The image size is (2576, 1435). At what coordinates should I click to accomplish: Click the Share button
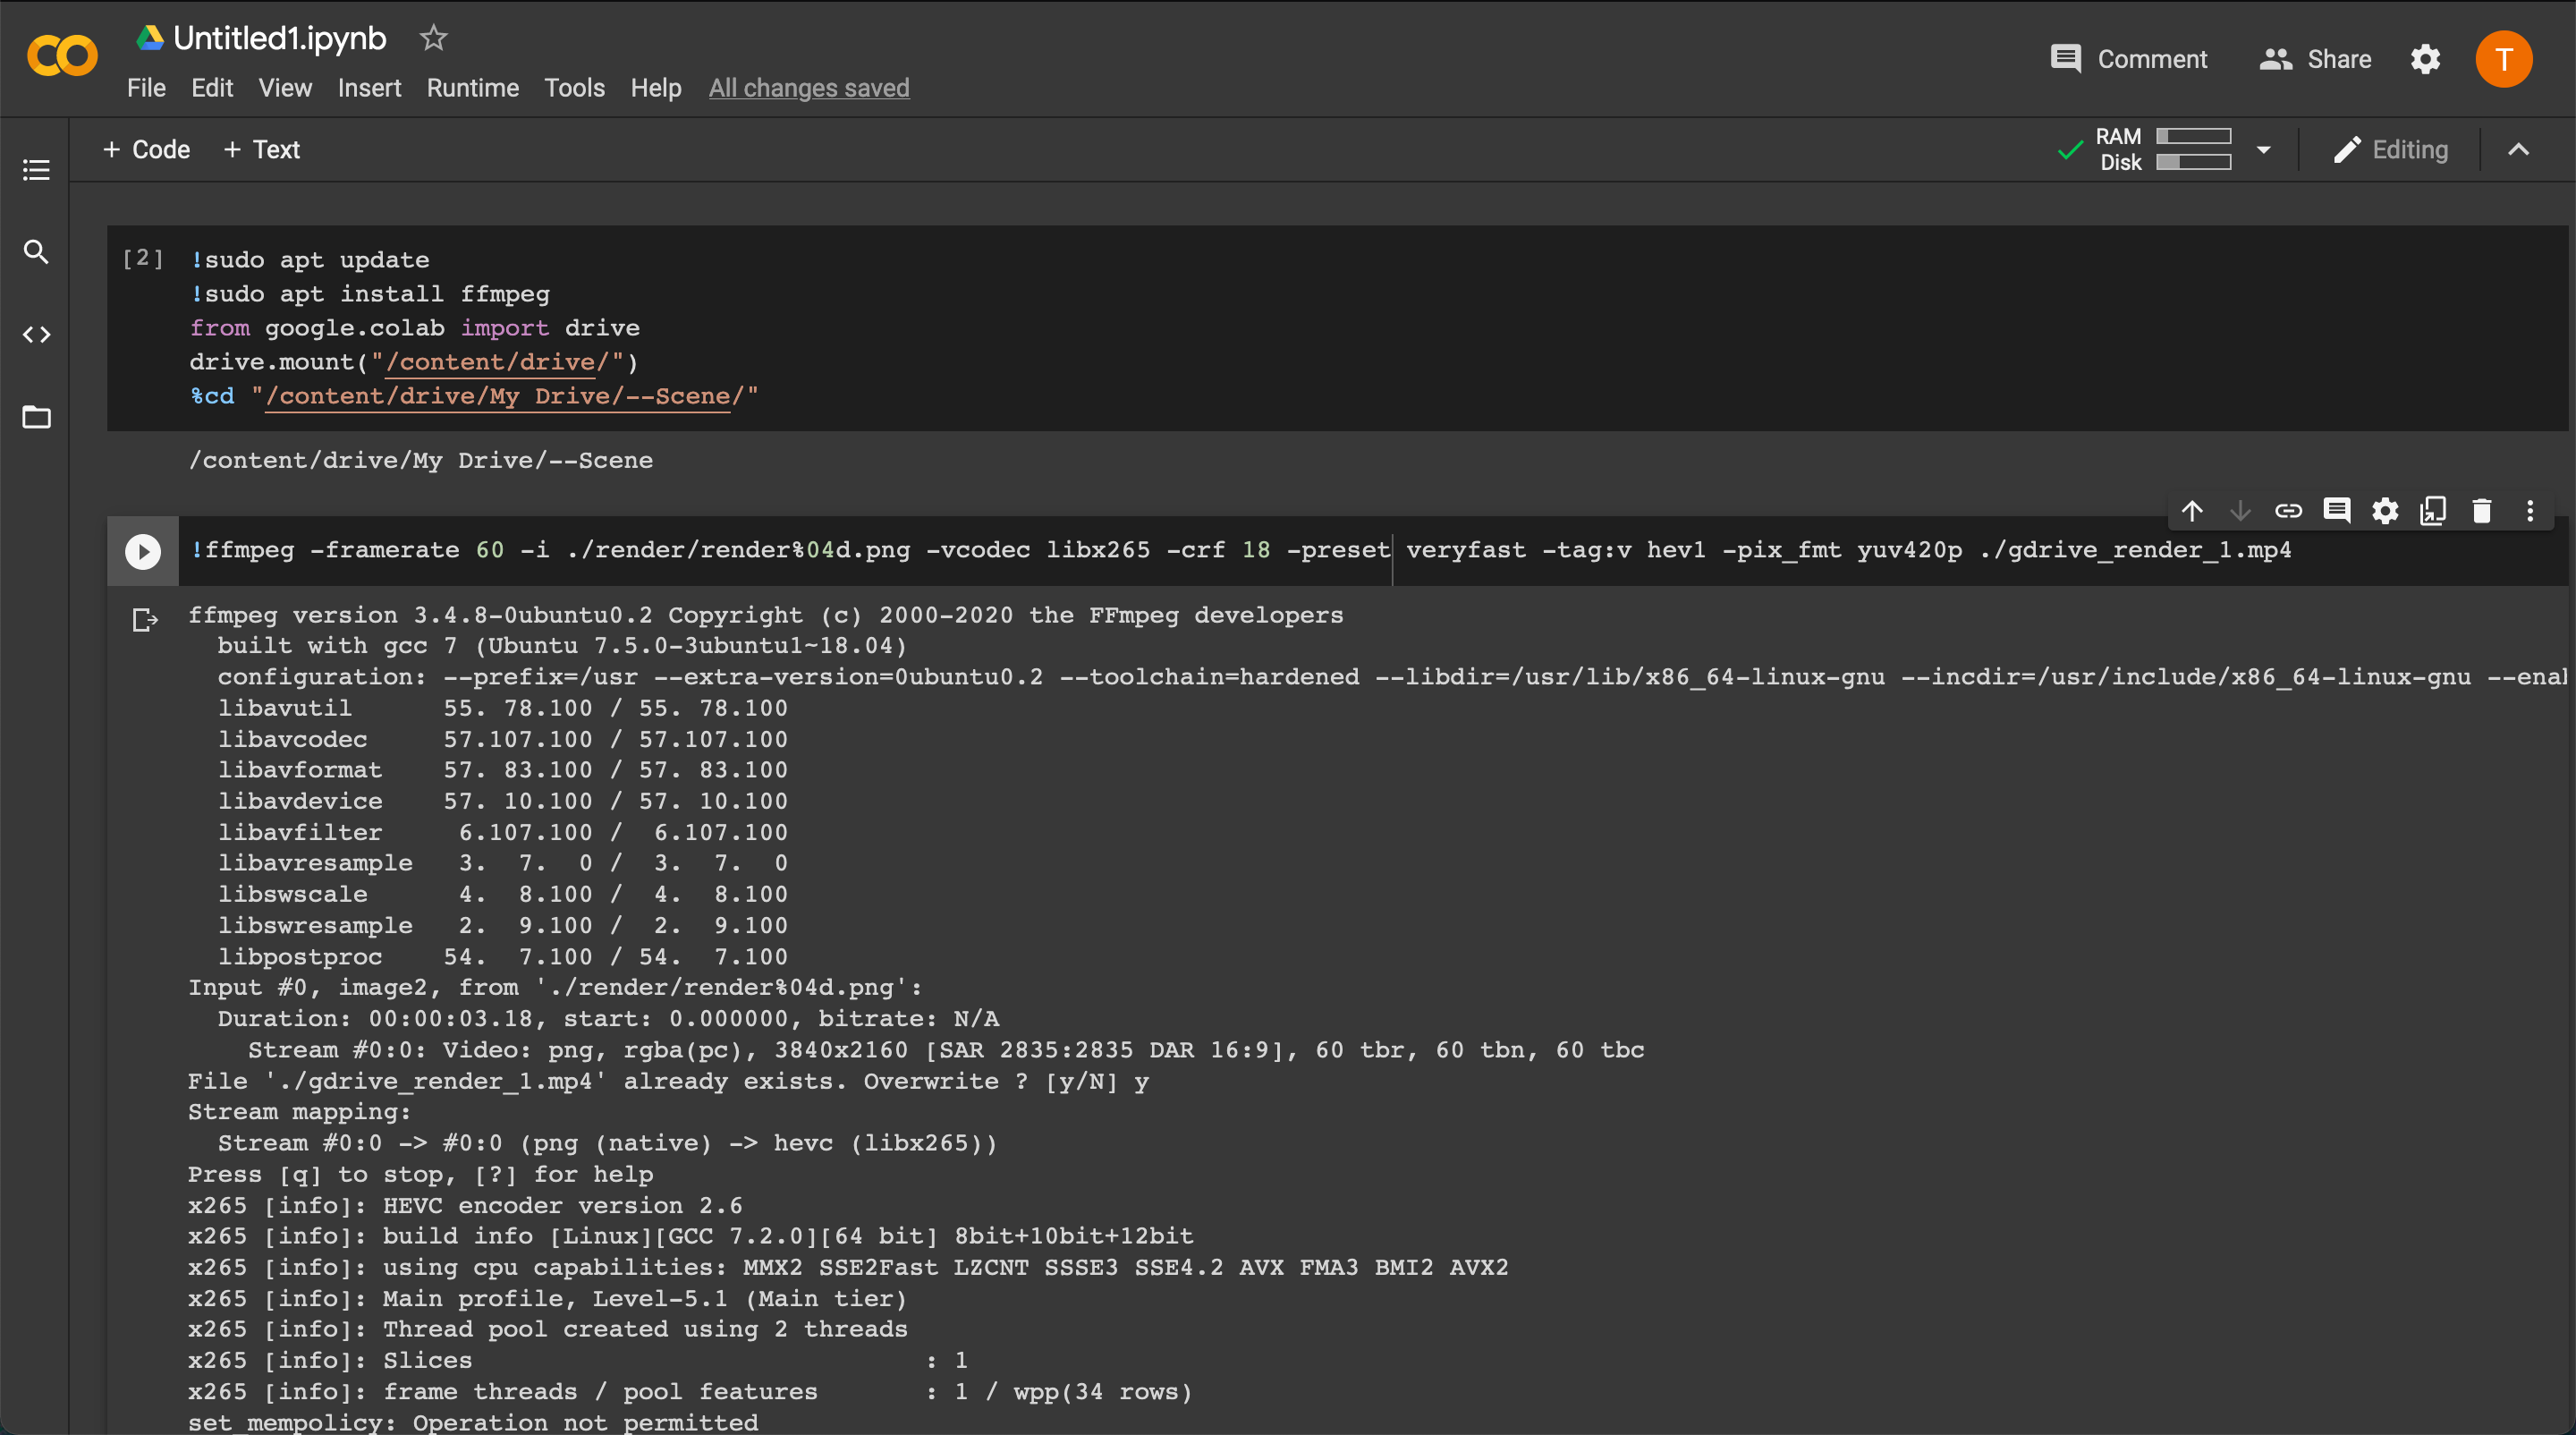pyautogui.click(x=2315, y=59)
